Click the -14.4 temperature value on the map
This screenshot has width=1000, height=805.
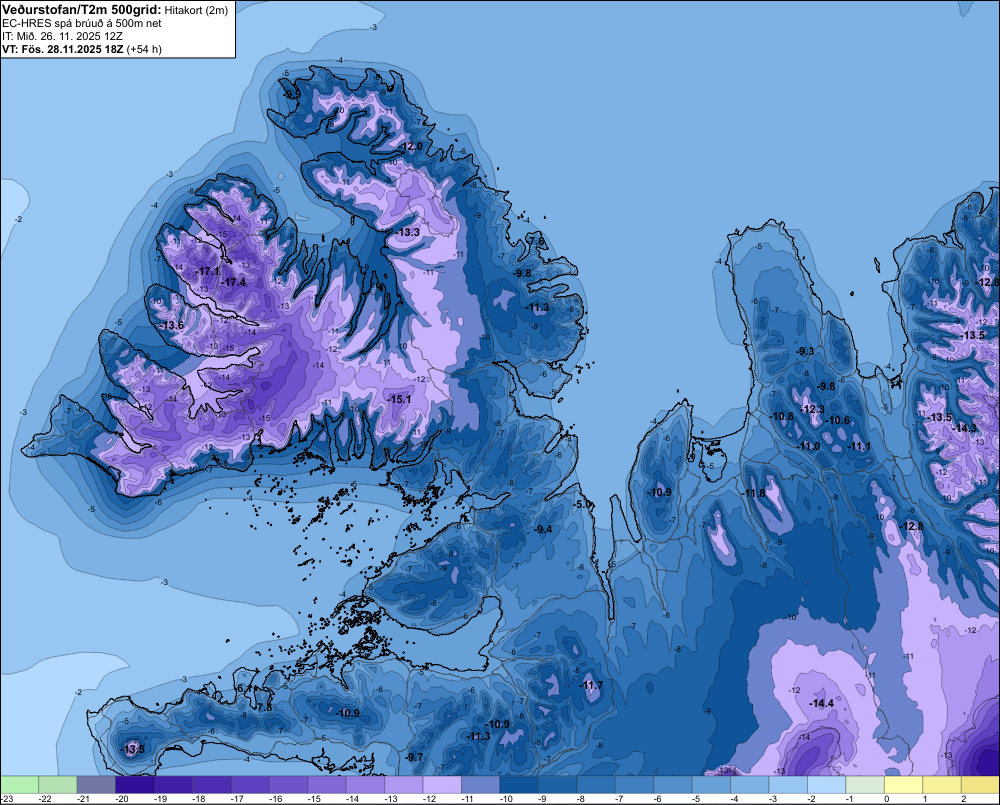(821, 704)
